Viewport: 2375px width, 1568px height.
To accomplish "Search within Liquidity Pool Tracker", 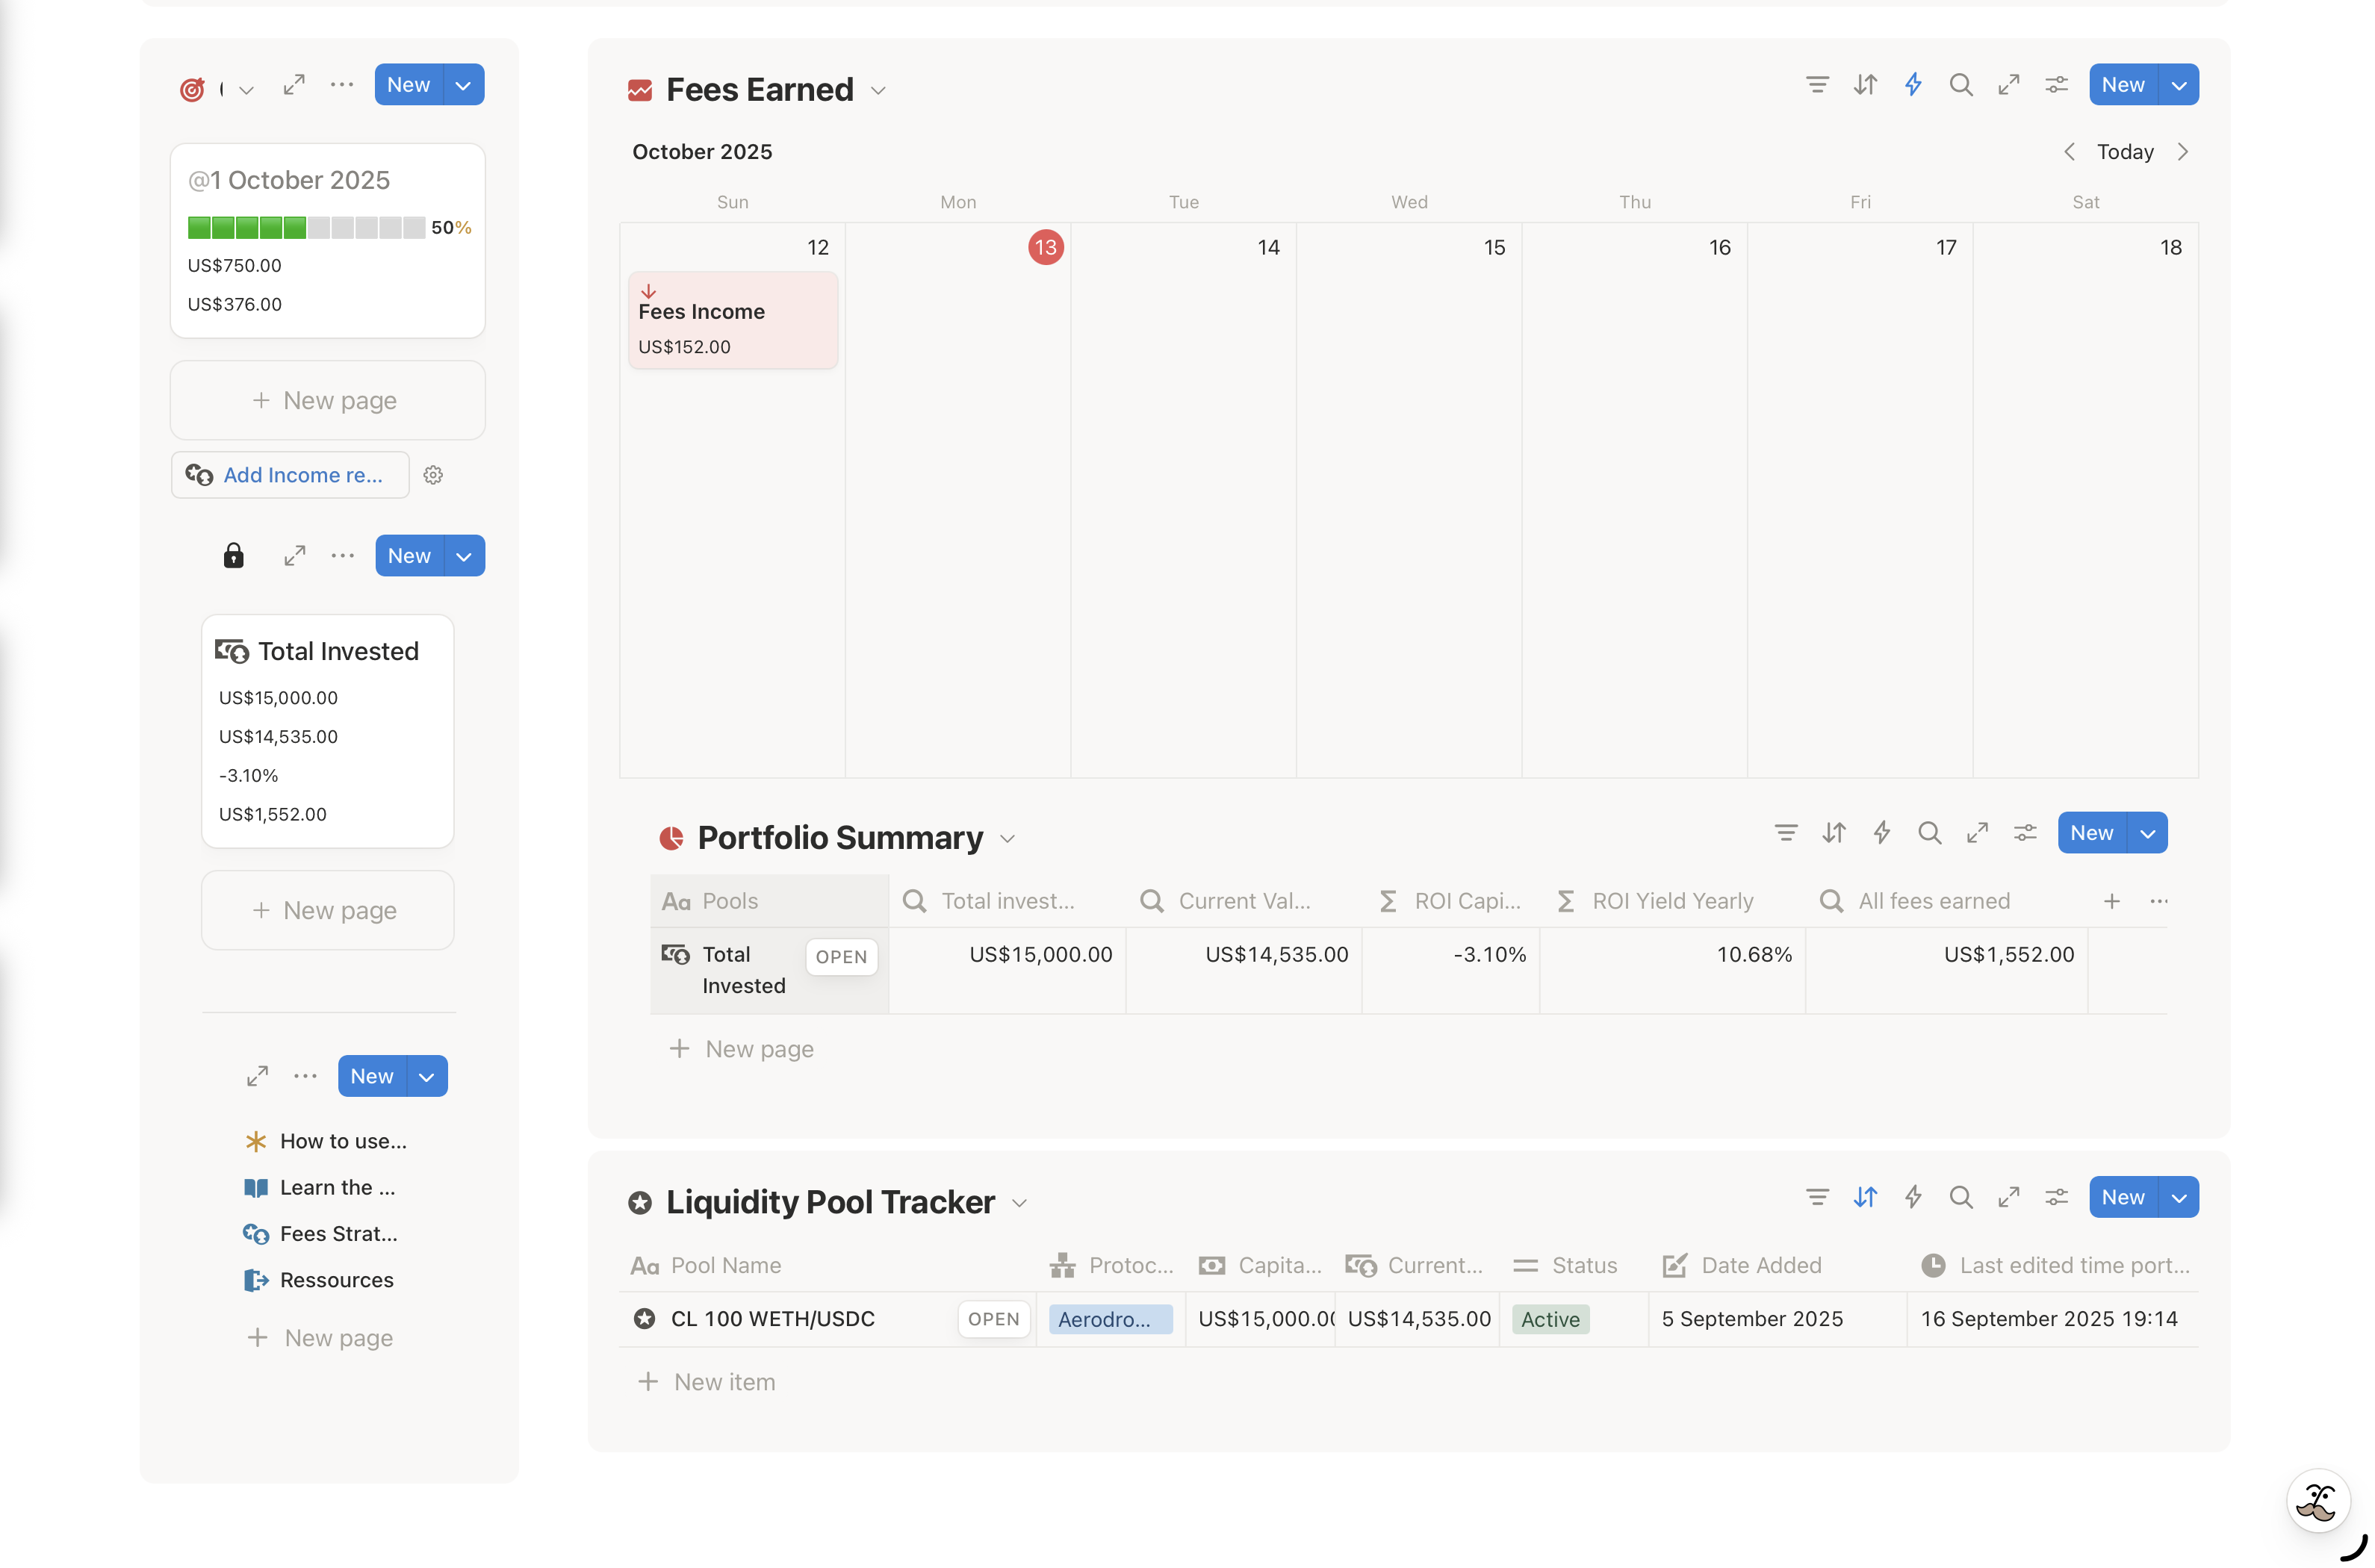I will point(1961,1197).
